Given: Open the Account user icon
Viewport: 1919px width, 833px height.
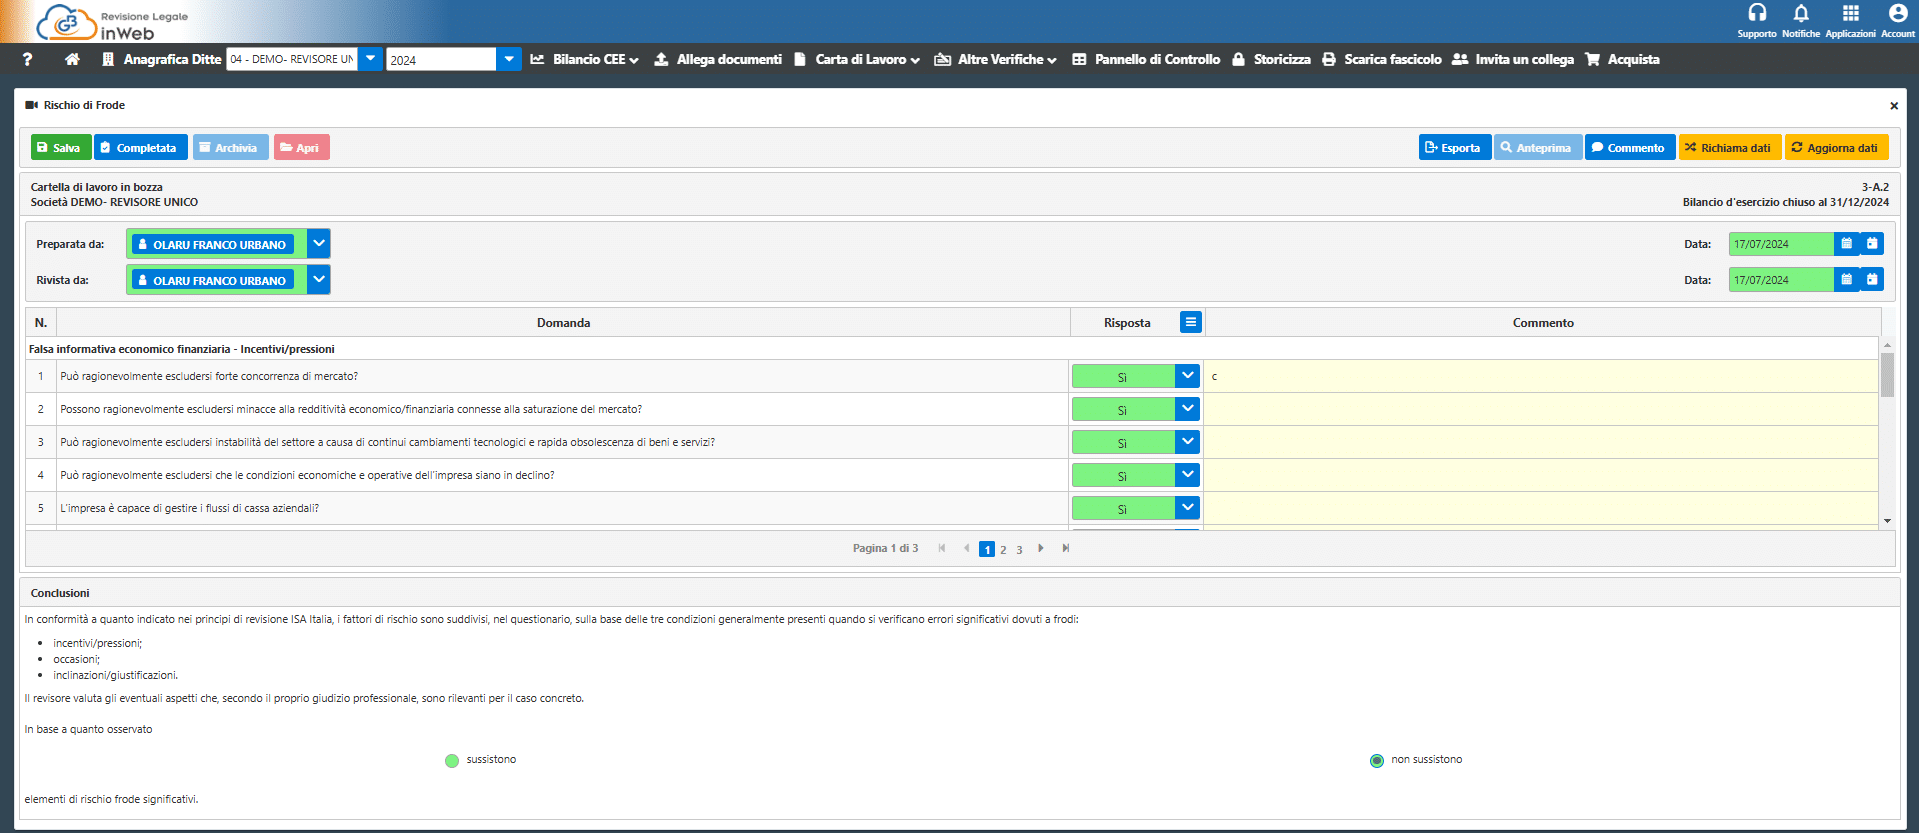Looking at the screenshot, I should (x=1897, y=14).
